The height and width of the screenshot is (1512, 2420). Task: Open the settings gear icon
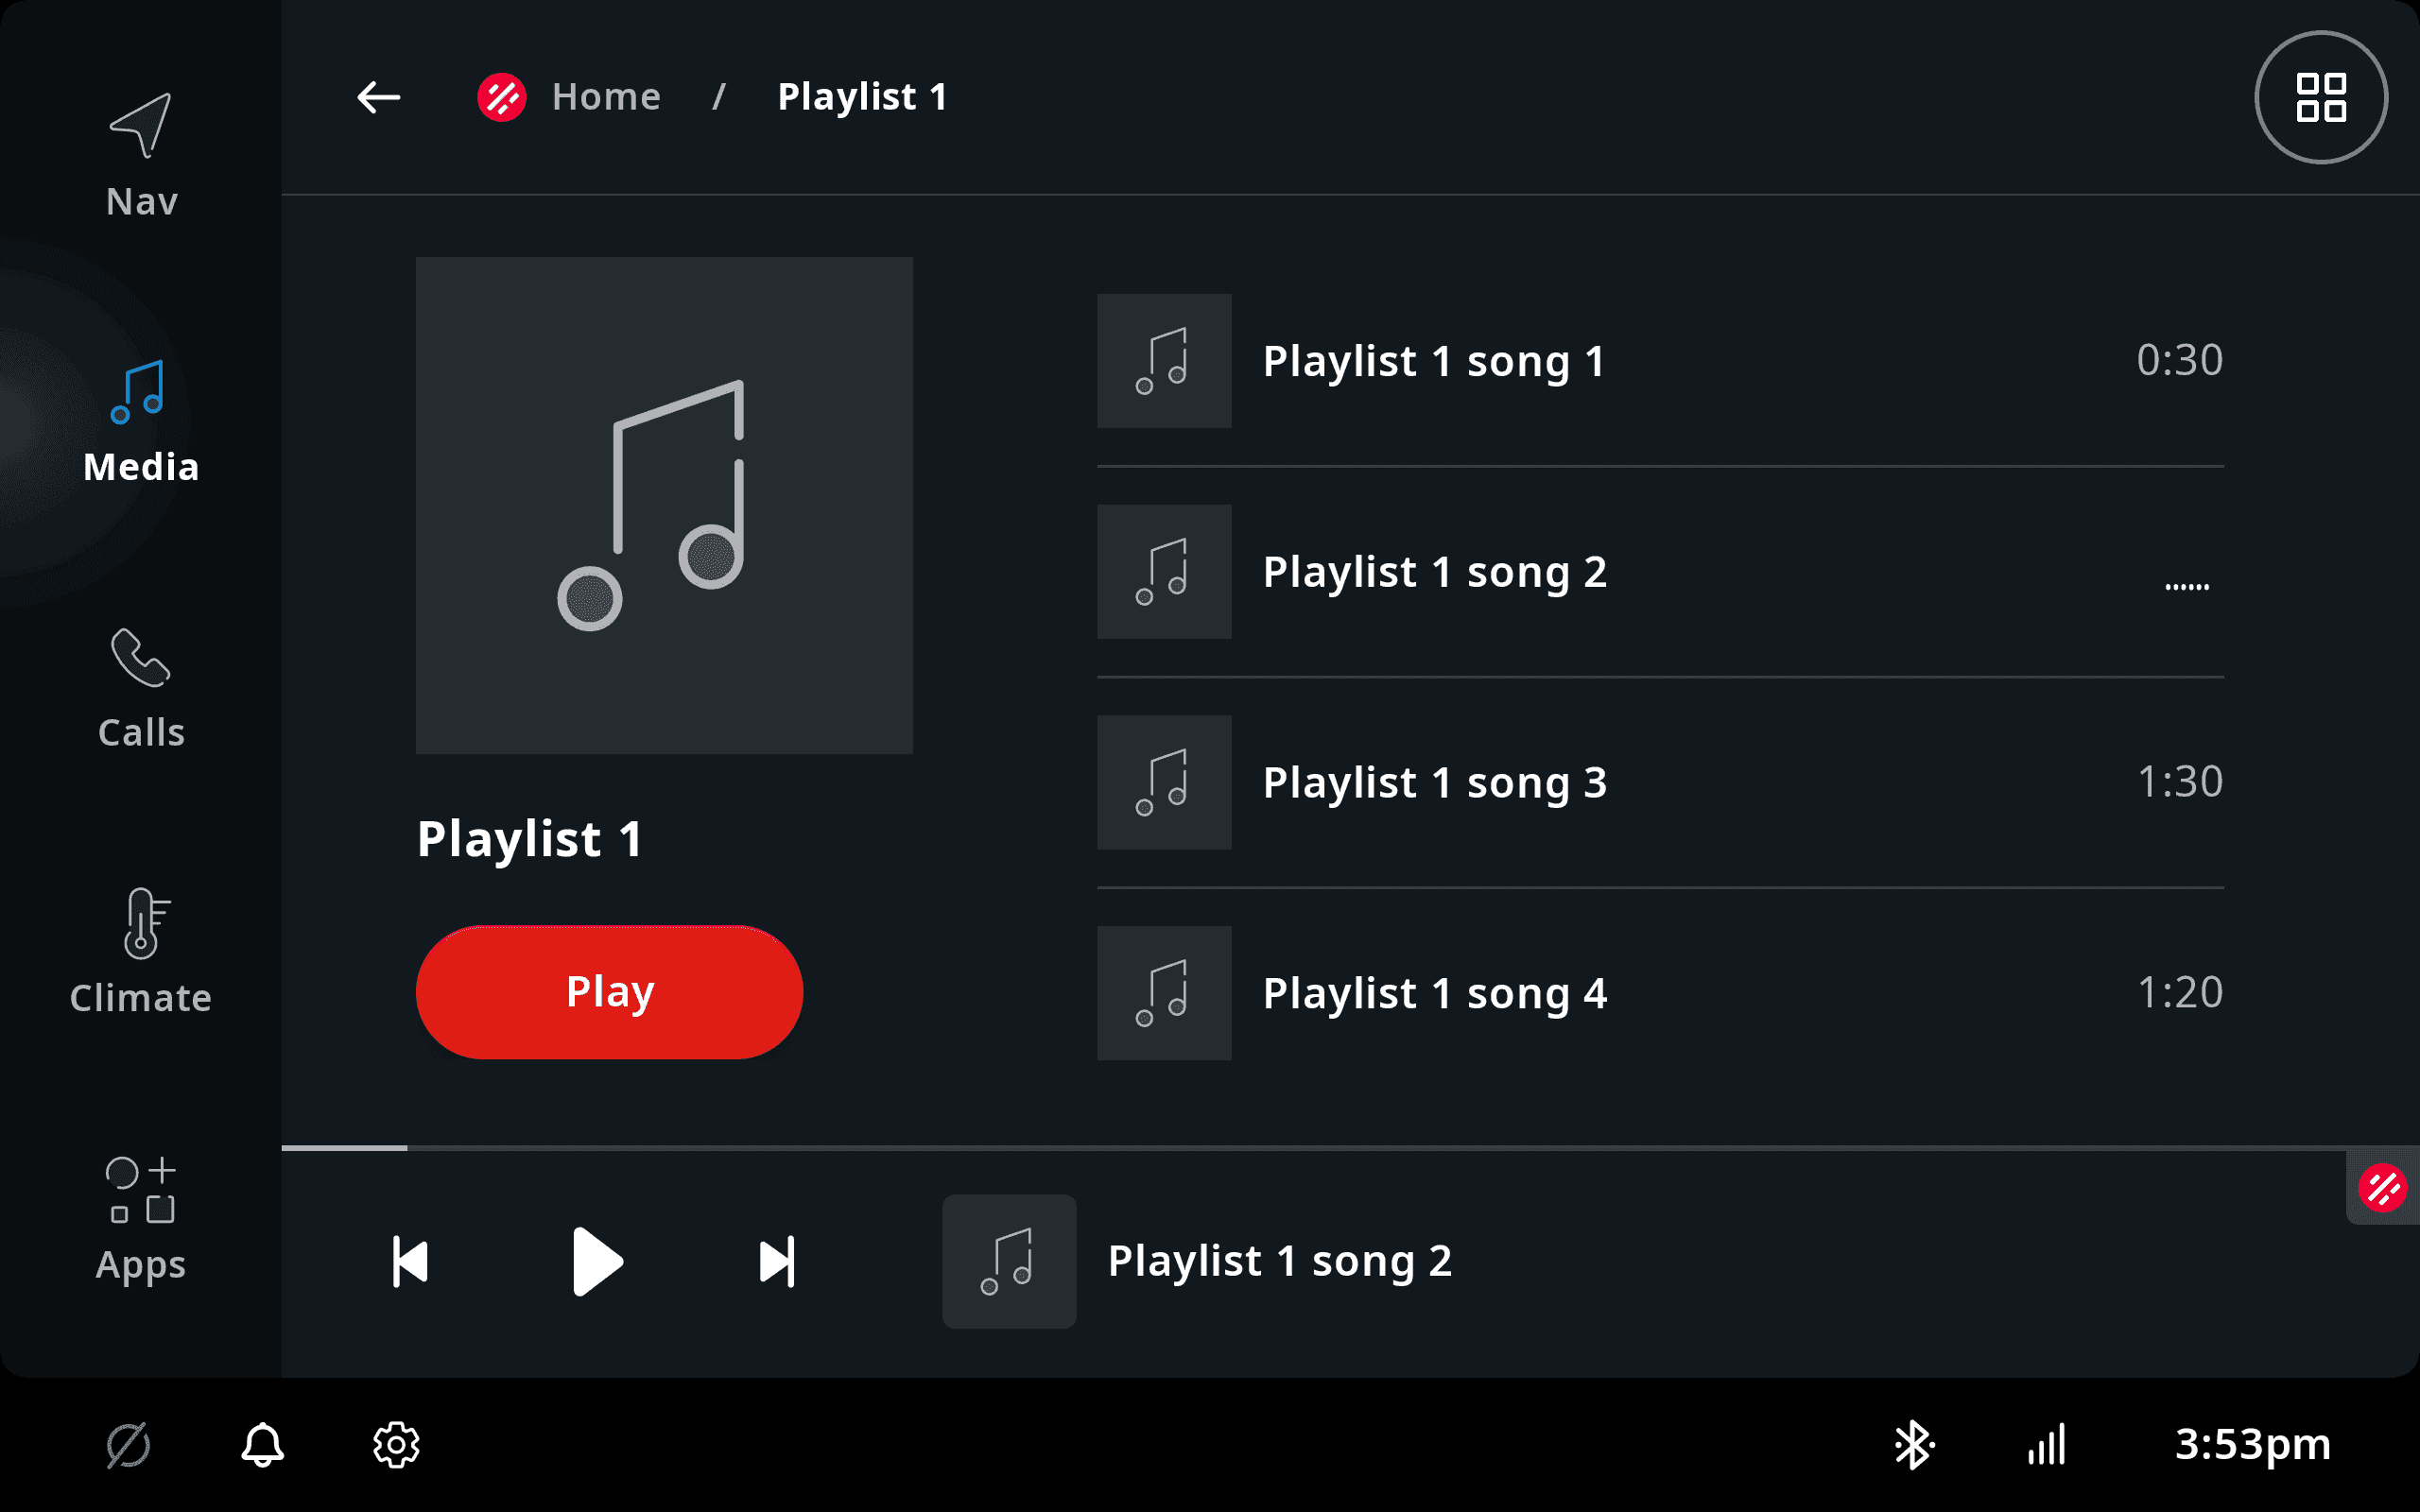(396, 1445)
